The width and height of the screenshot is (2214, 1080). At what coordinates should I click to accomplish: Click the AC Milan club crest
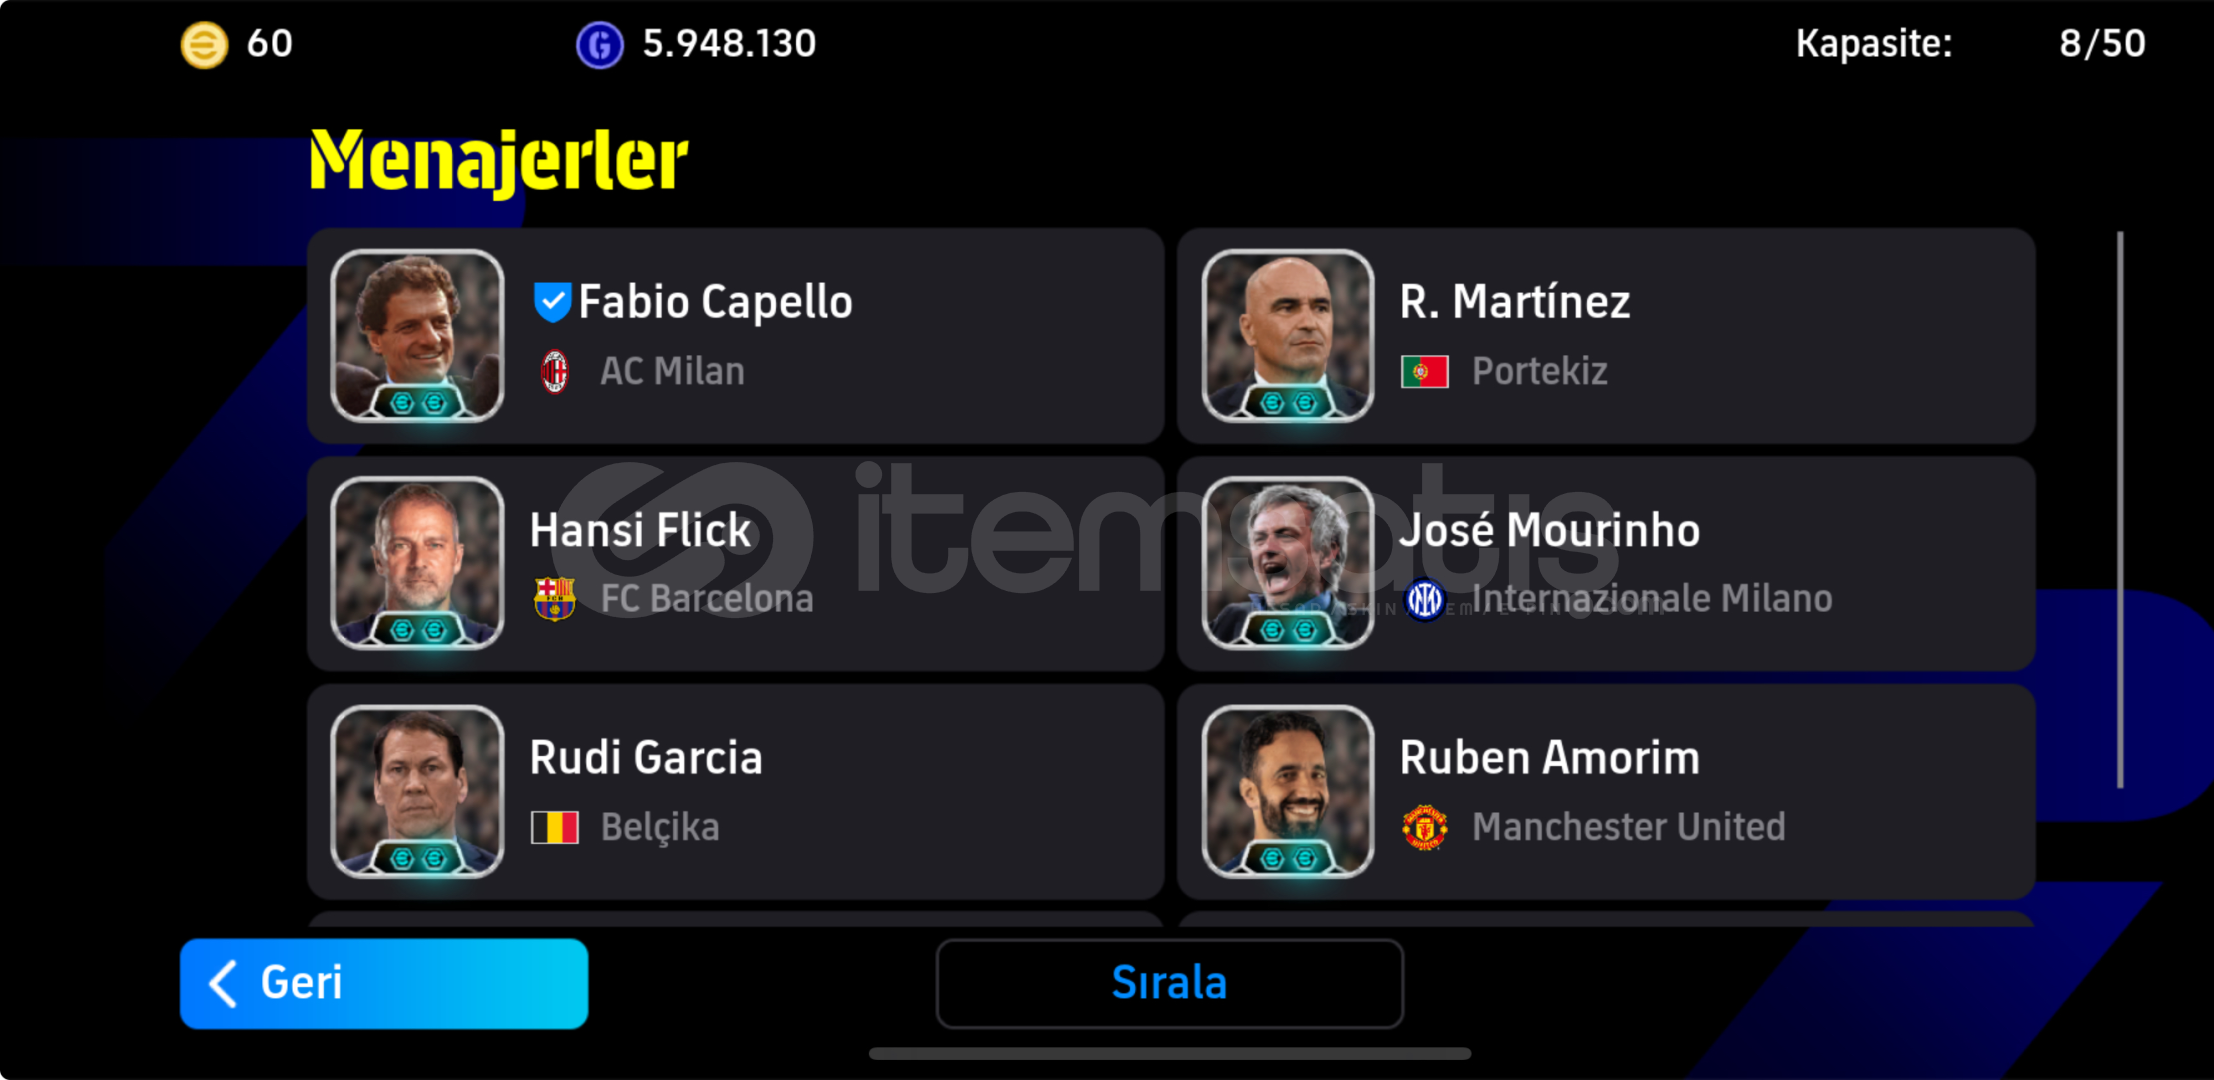pos(555,372)
